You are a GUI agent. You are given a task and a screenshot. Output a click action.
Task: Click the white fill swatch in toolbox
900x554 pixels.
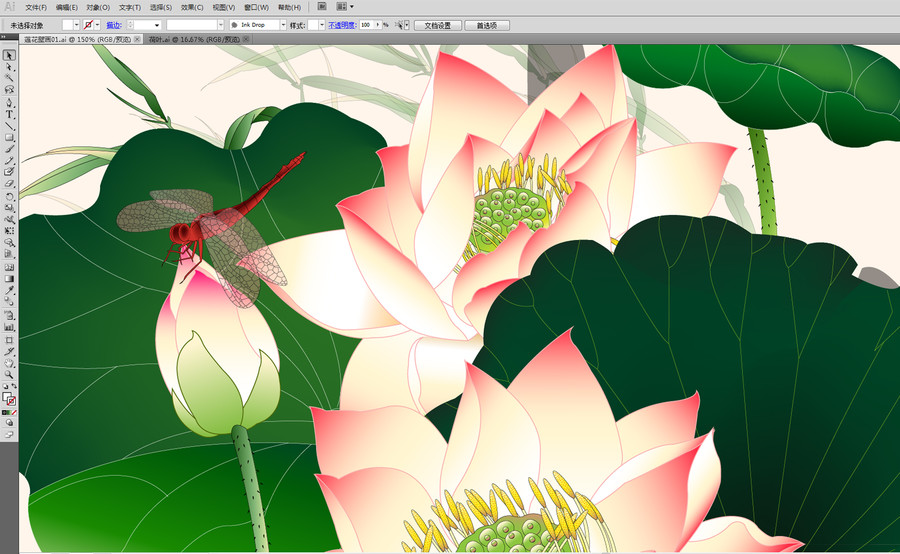click(6, 396)
